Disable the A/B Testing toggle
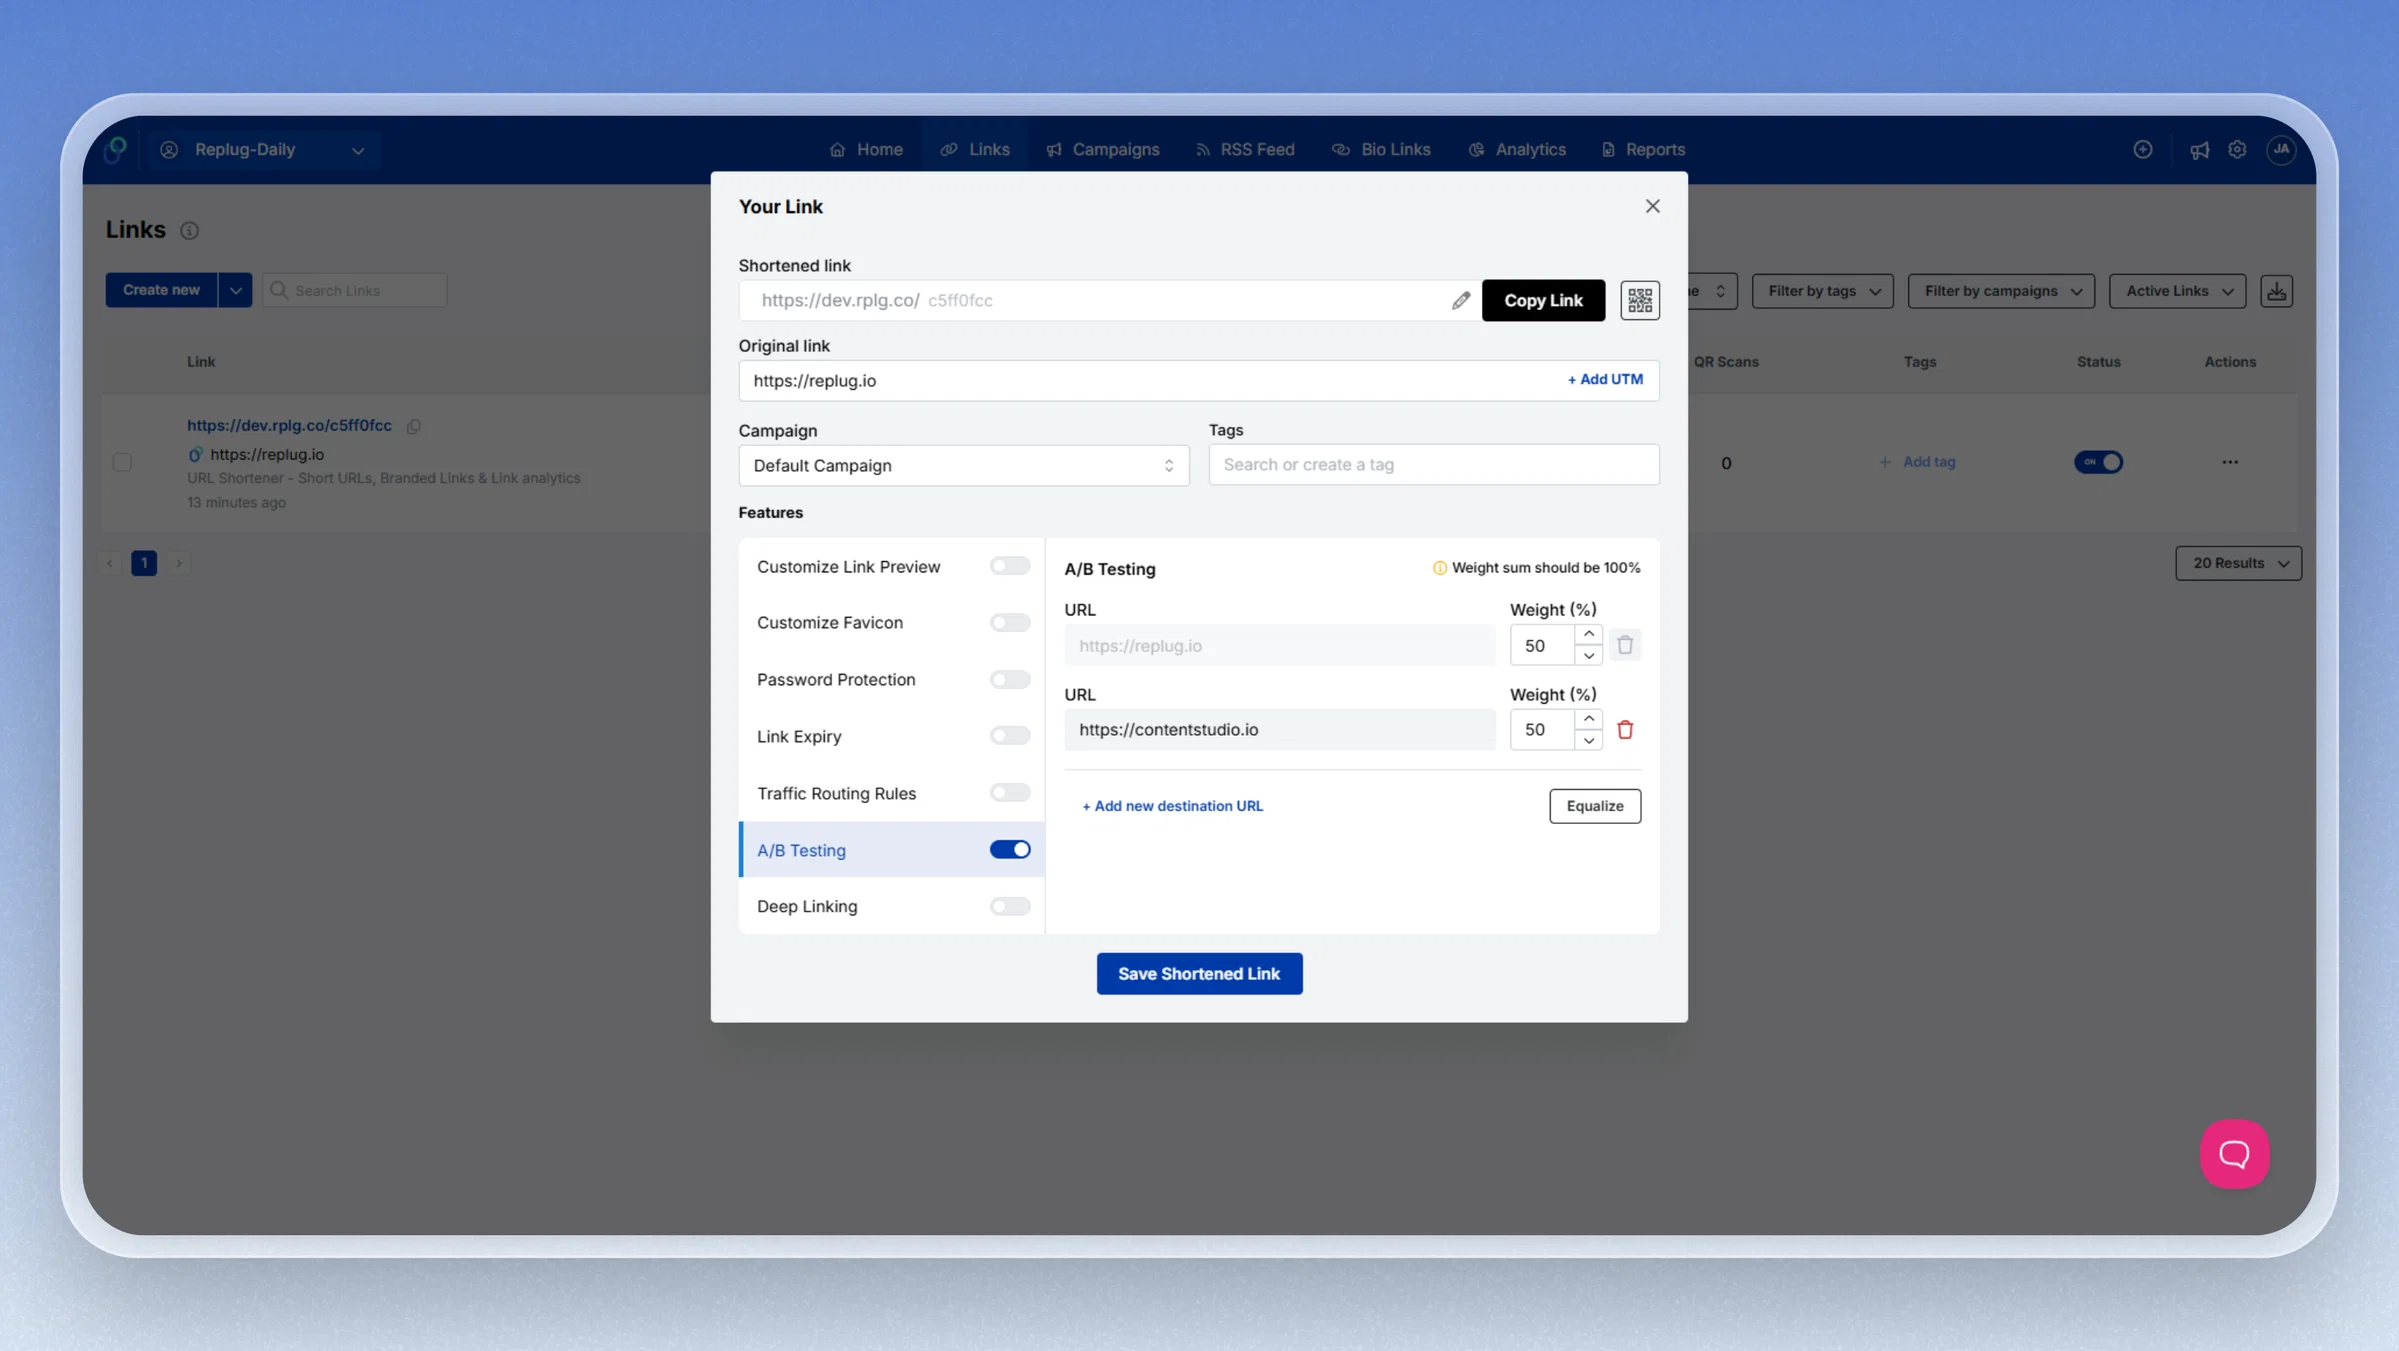Viewport: 2399px width, 1351px height. click(1009, 849)
